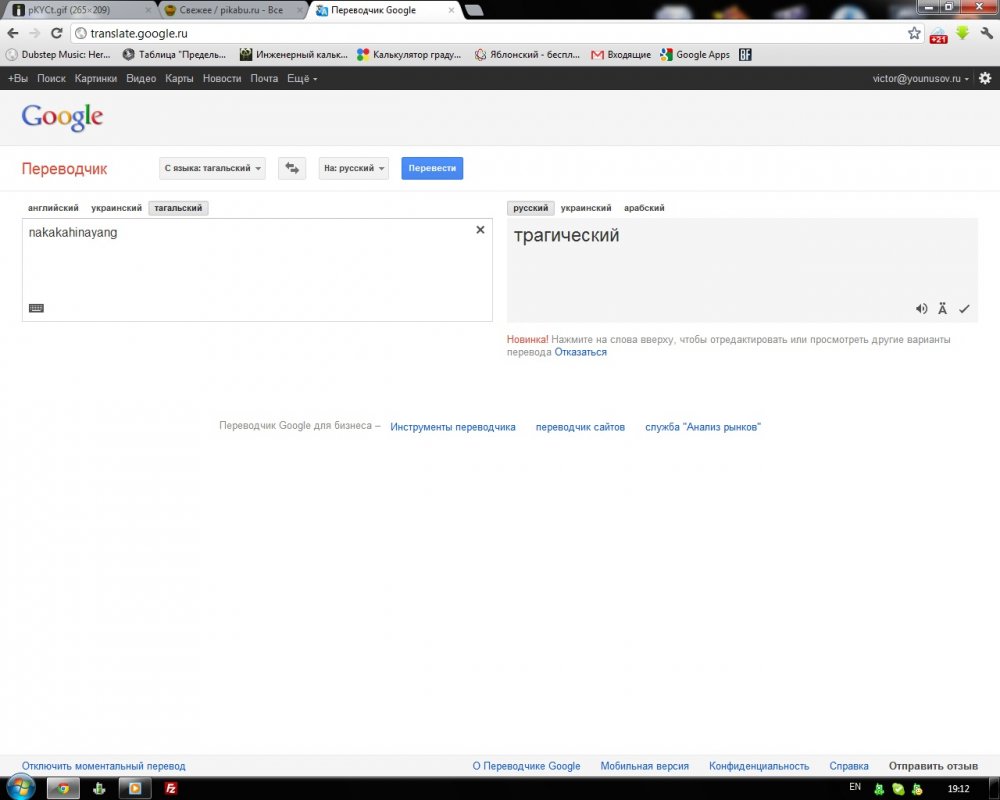This screenshot has width=1000, height=800.
Task: Pick Arabic as target language
Action: (644, 208)
